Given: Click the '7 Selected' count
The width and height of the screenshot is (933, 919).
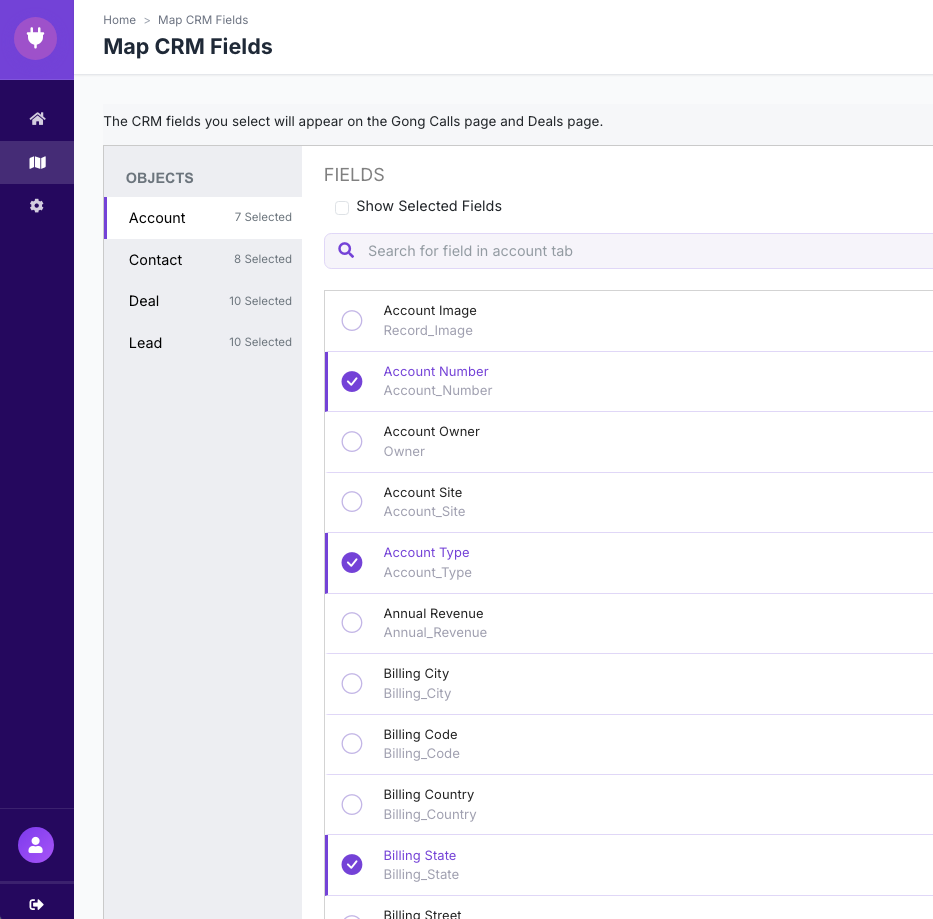Looking at the screenshot, I should pyautogui.click(x=262, y=217).
